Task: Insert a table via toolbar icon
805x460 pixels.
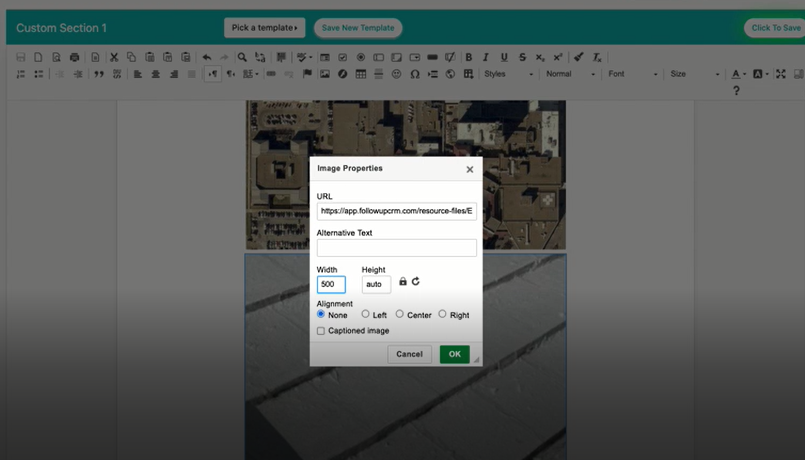Action: [x=361, y=74]
